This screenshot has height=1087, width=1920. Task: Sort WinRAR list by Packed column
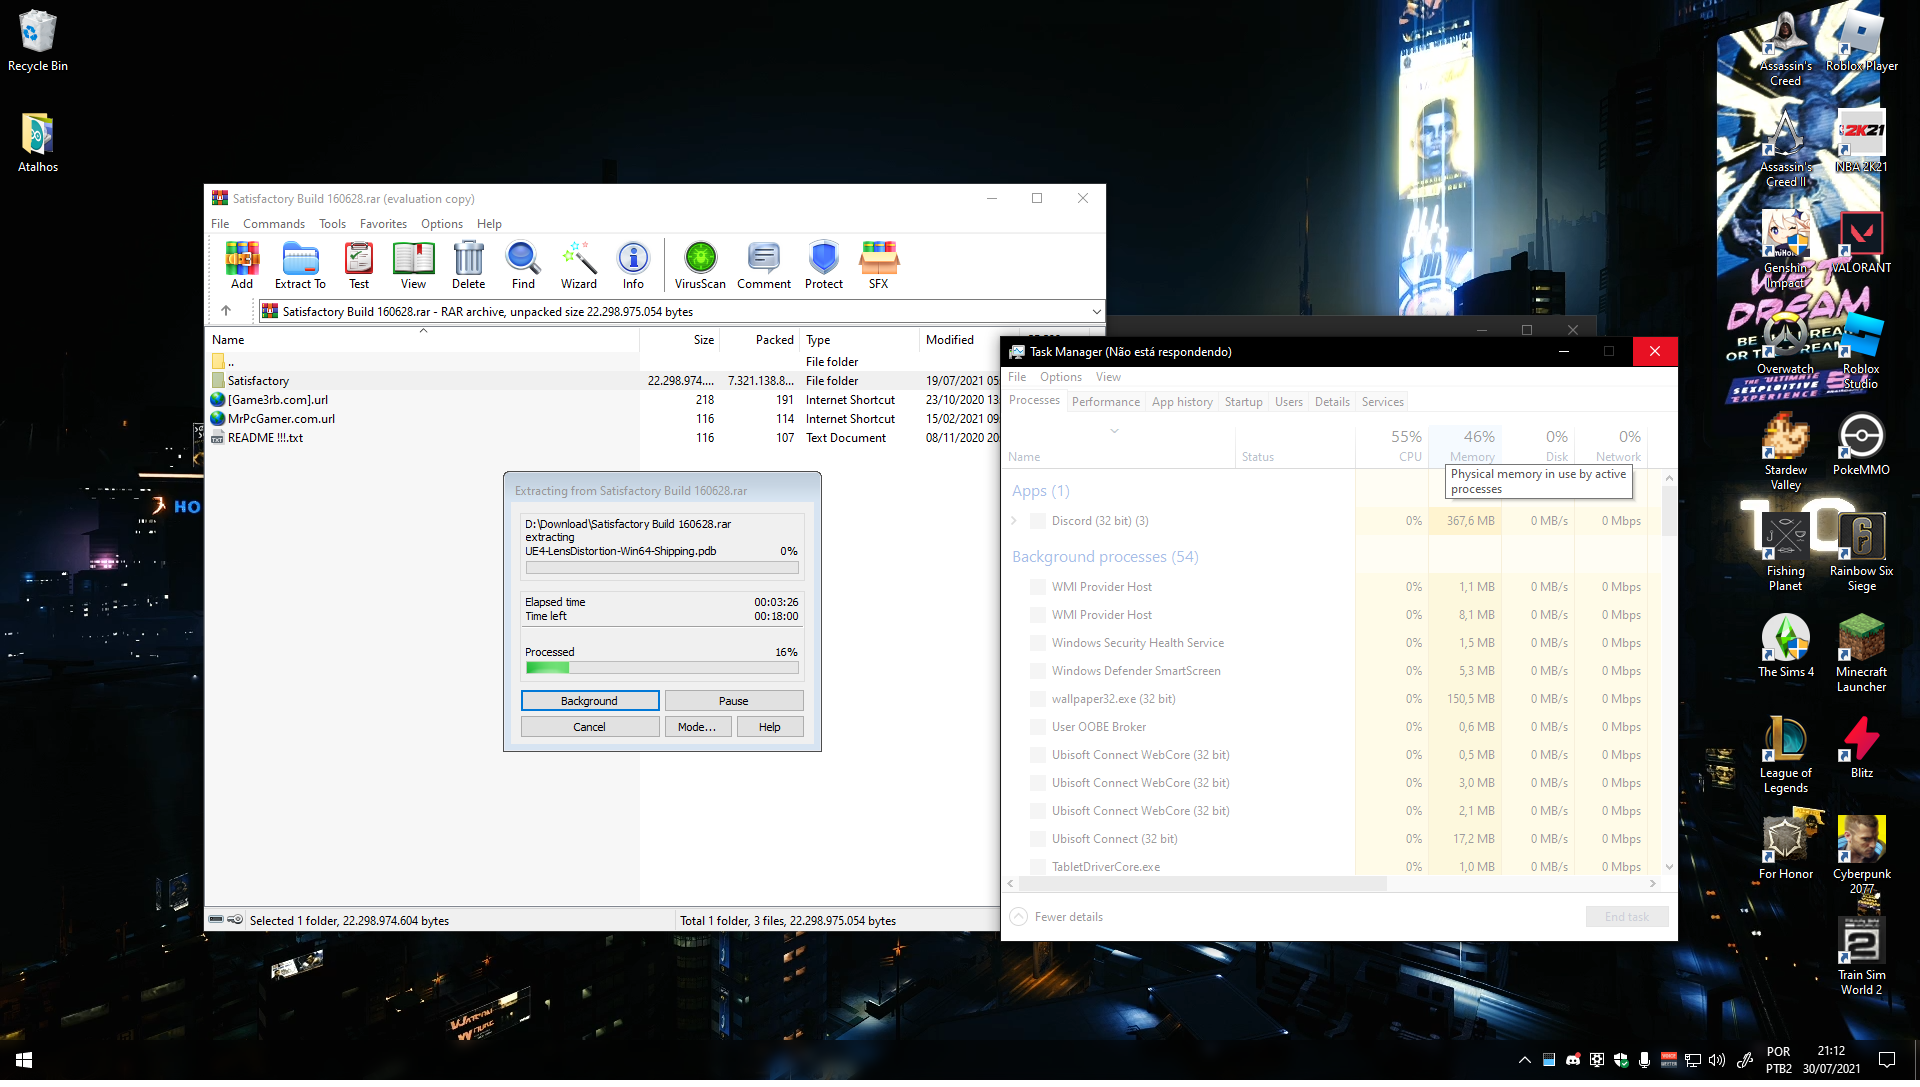click(760, 340)
